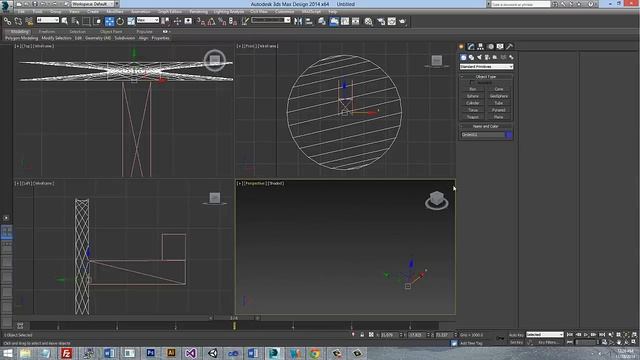The height and width of the screenshot is (360, 640).
Task: Toggle Set Key animation mode
Action: (516, 342)
